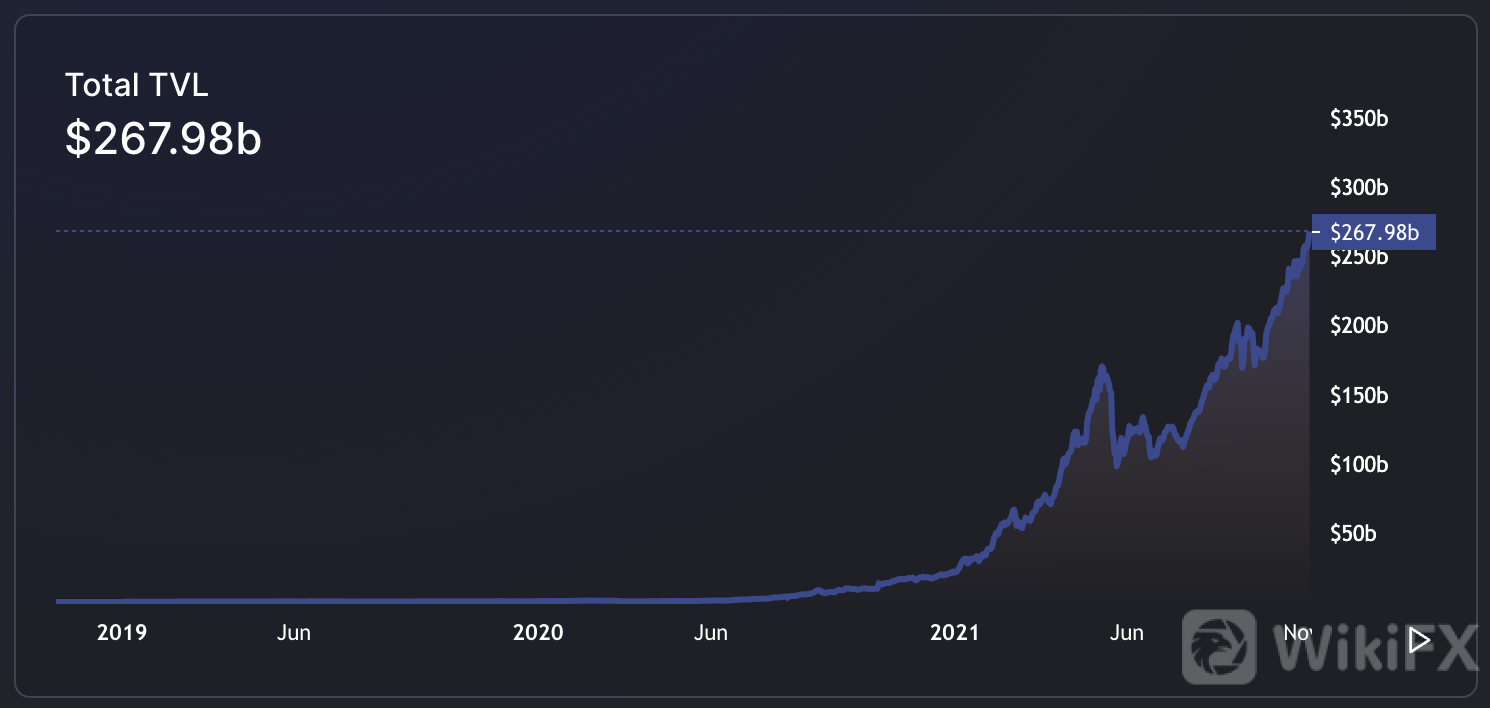Click the $100b y-axis label
This screenshot has width=1490, height=708.
[x=1359, y=464]
